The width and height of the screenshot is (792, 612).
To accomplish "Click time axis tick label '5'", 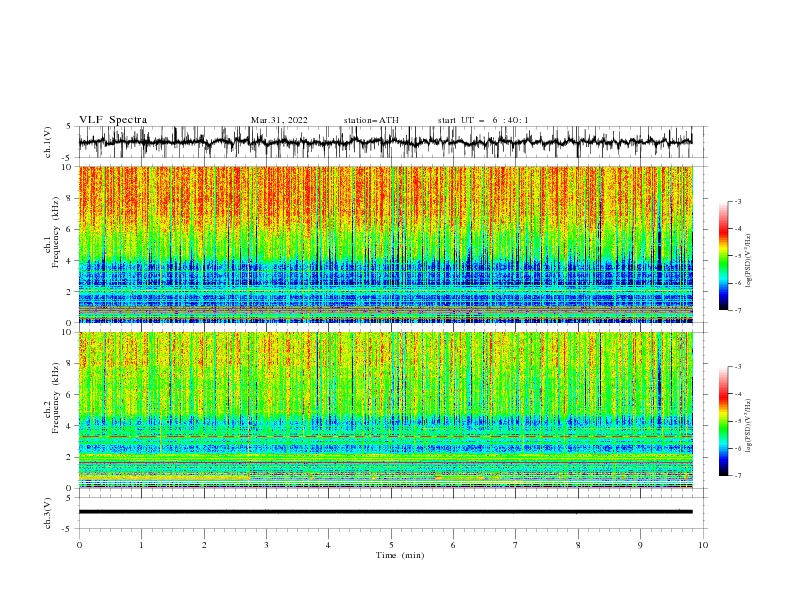I will click(x=391, y=545).
